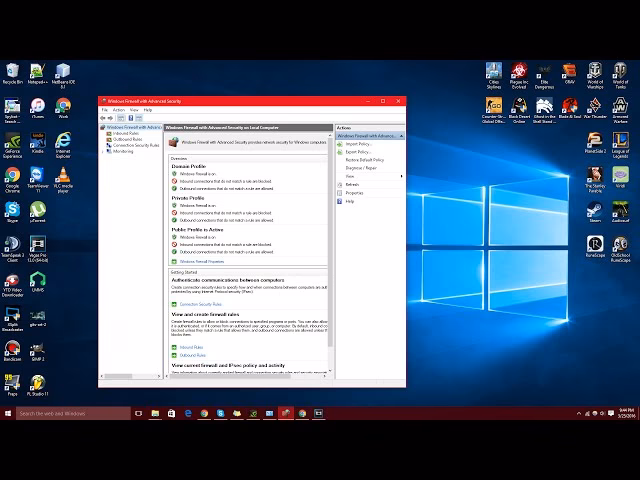Viewport: 640px width, 480px height.
Task: Click the uTorrent desktop icon
Action: coord(38,212)
